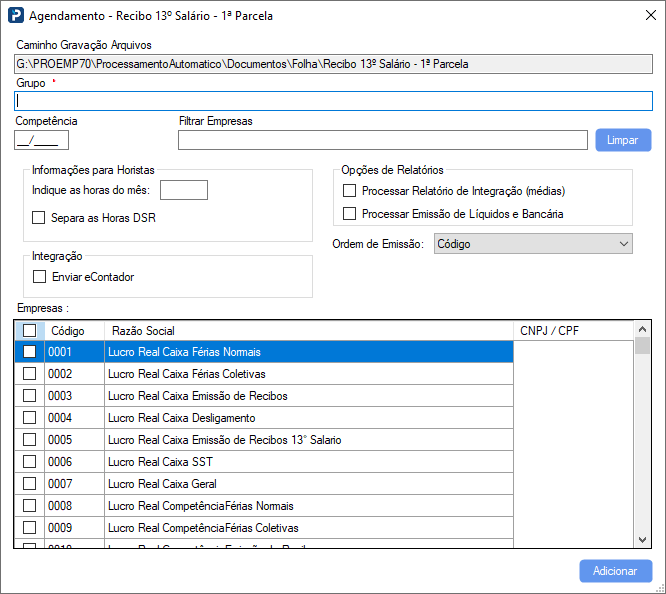Select company 0001 Férias Normais checkbox
The height and width of the screenshot is (594, 666).
[x=29, y=352]
